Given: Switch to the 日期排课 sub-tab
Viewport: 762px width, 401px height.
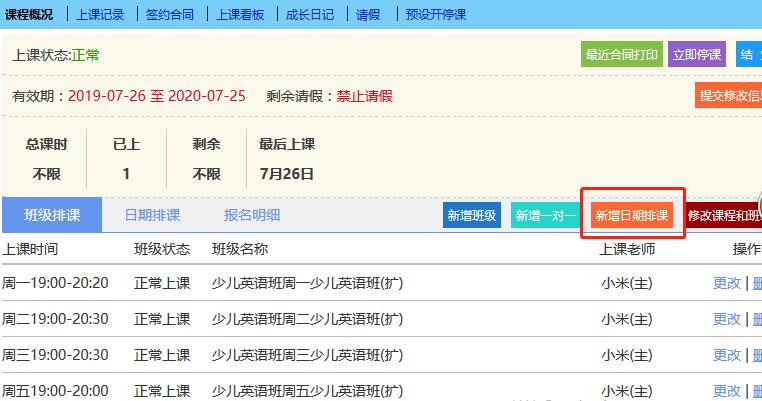Looking at the screenshot, I should [x=152, y=215].
